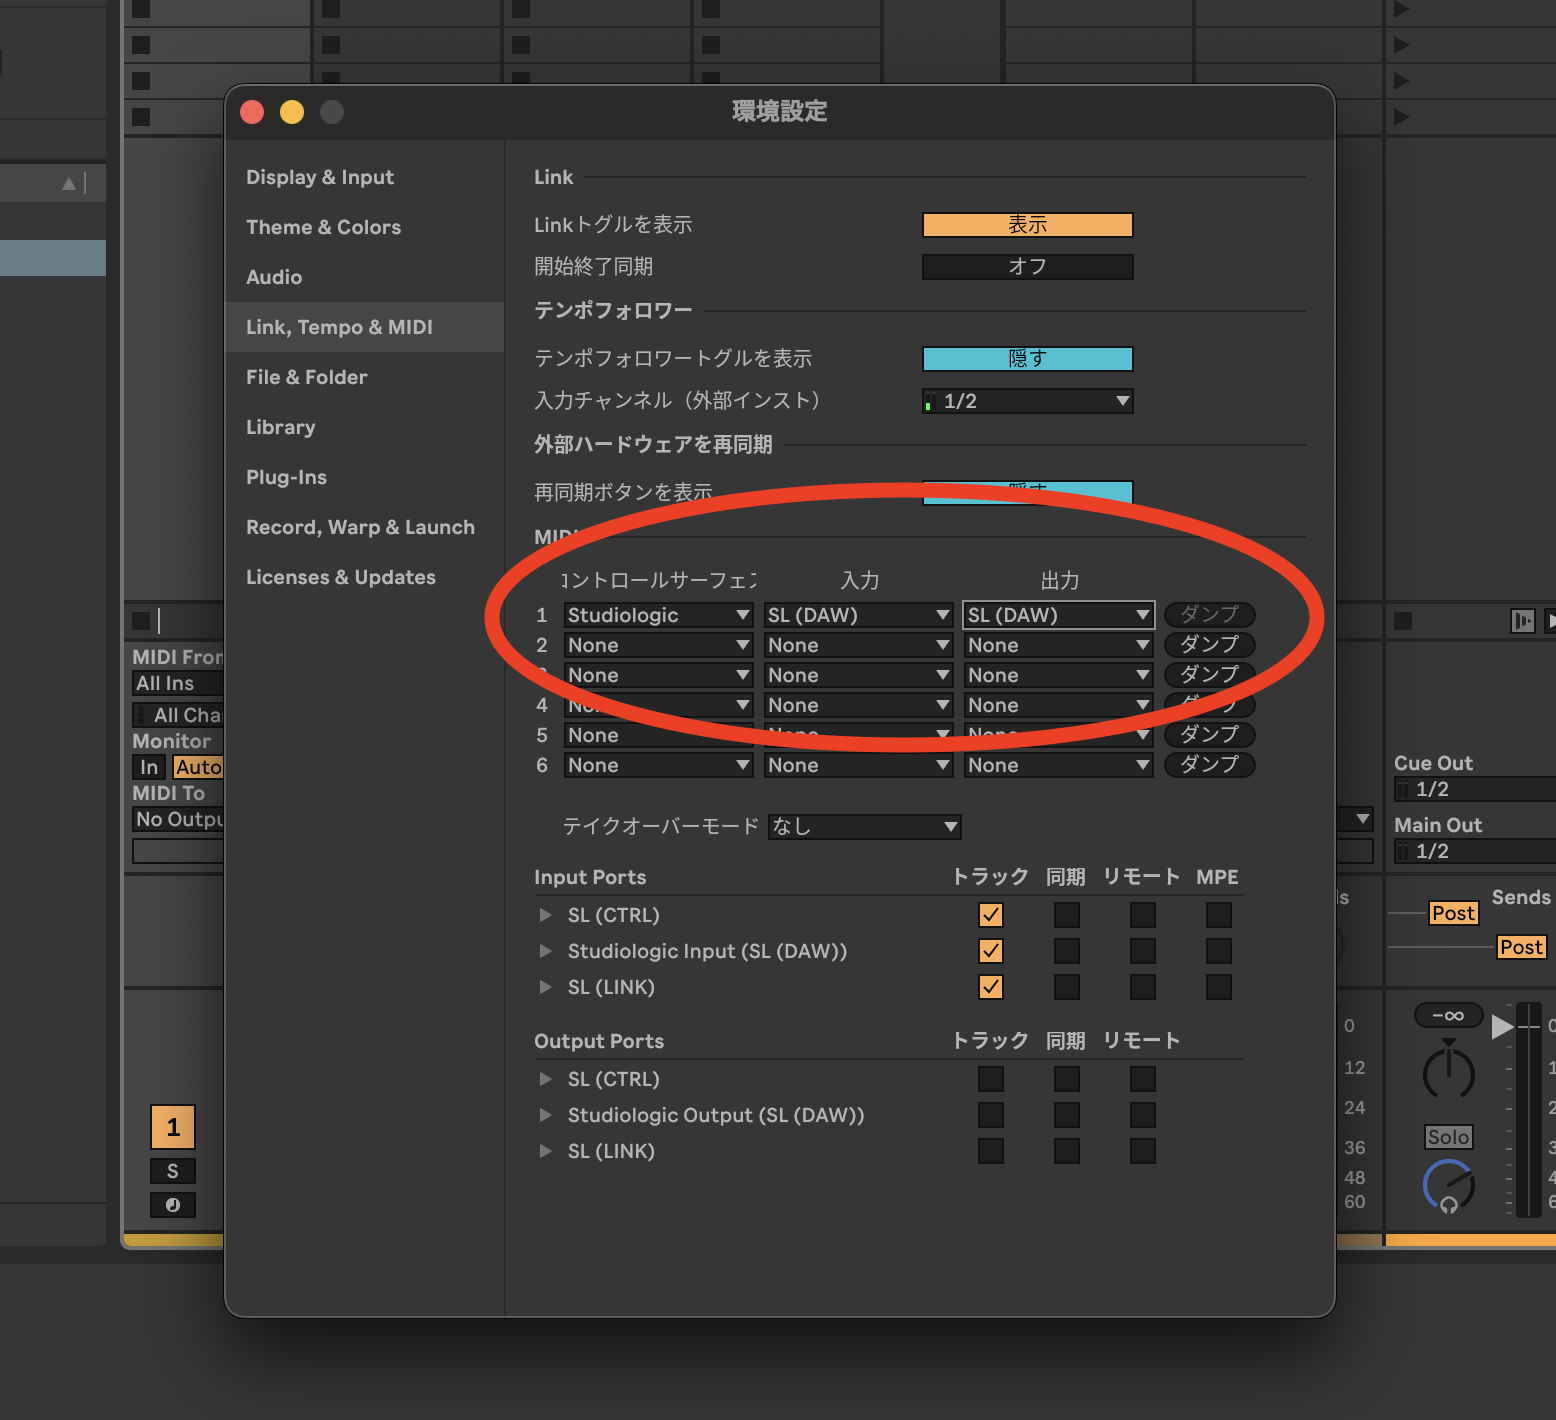Open the 入力チャンネル 1/2 dropdown
Image resolution: width=1556 pixels, height=1420 pixels.
coord(1027,401)
